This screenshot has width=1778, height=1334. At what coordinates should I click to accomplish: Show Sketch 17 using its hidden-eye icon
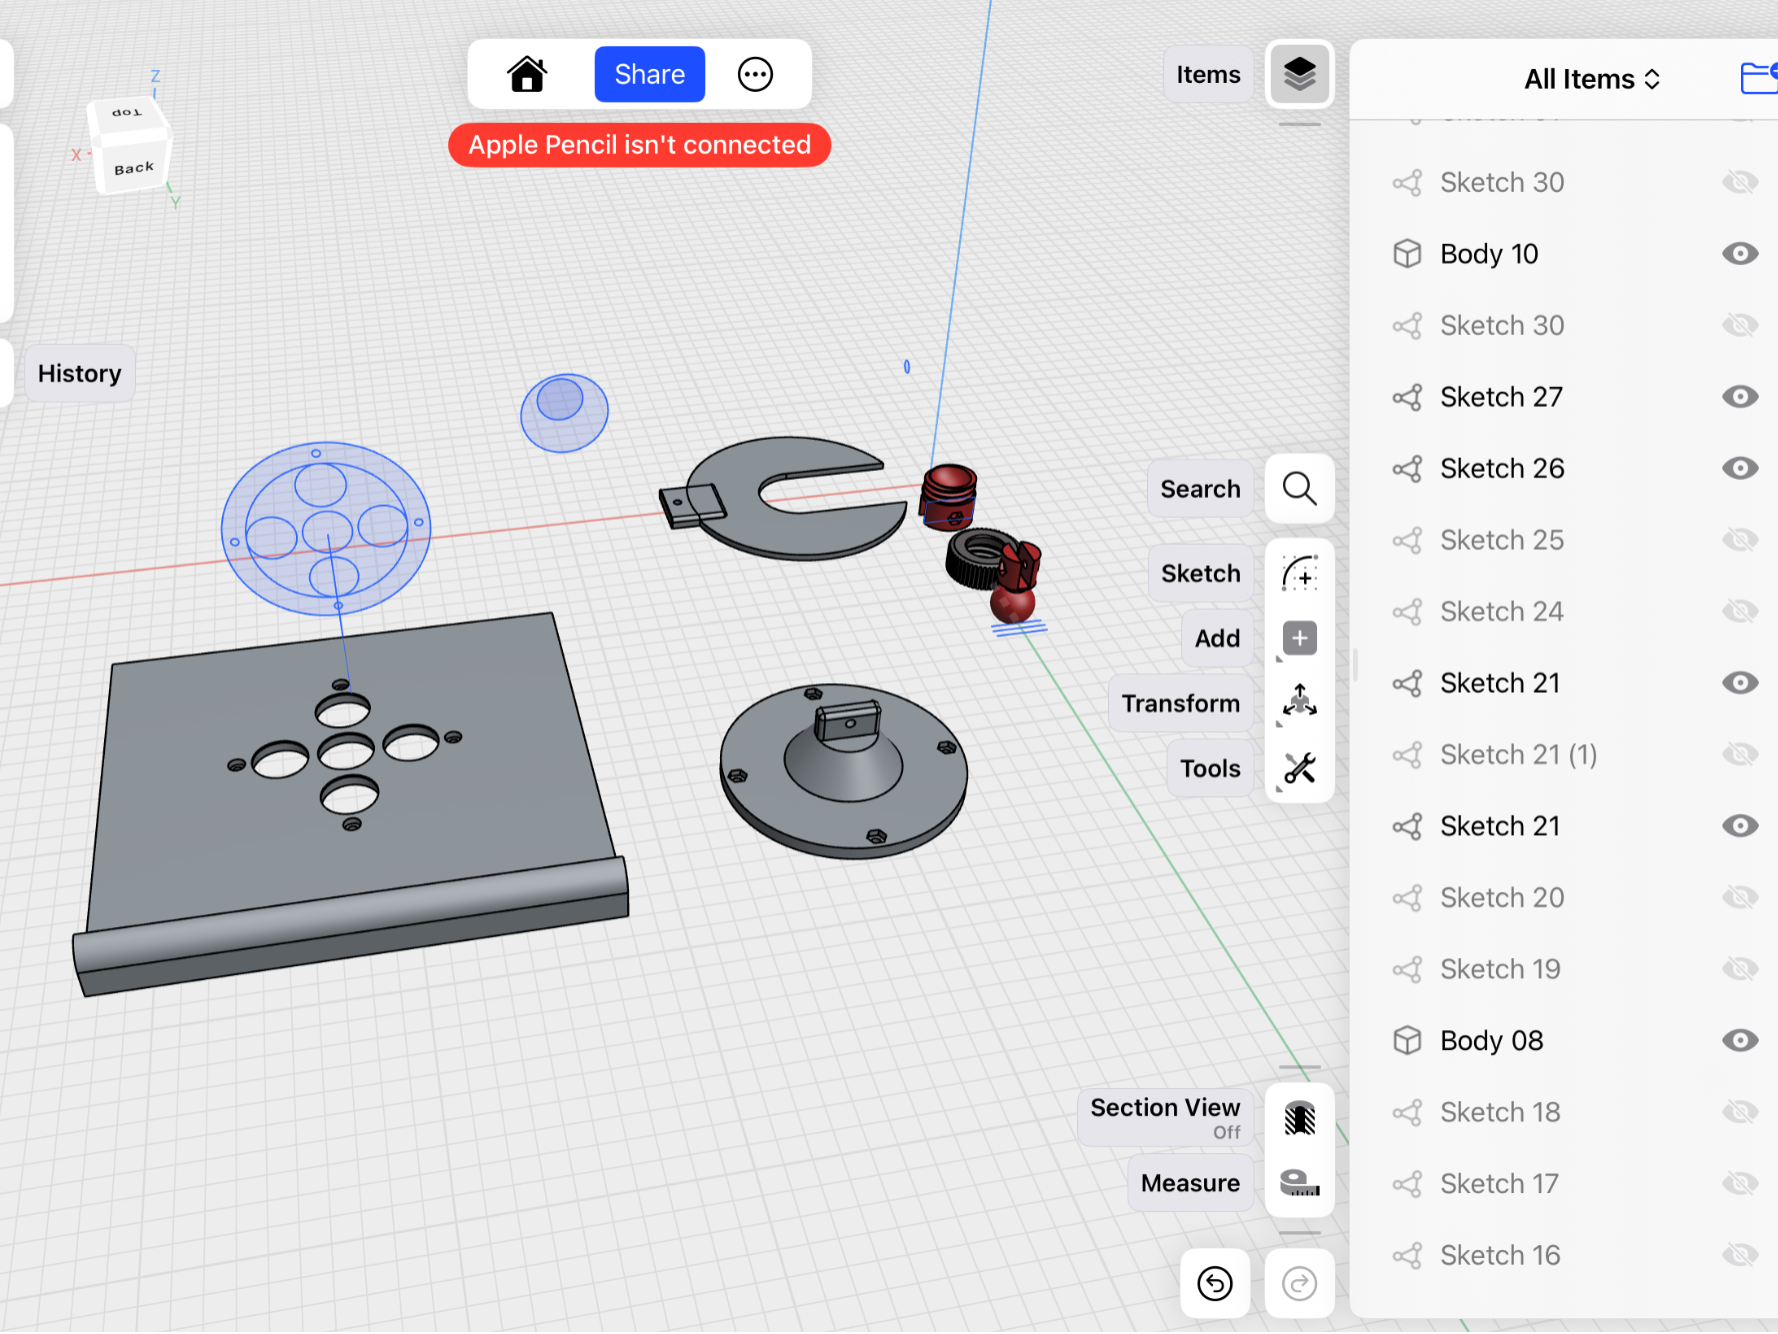tap(1740, 1184)
